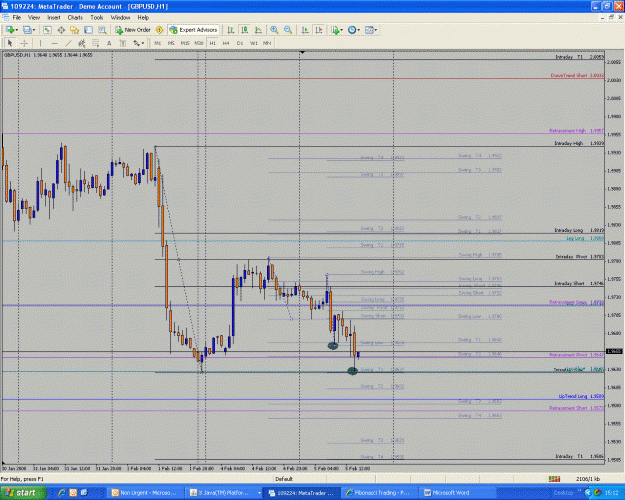
Task: Switch timeframe to M15
Action: [185, 43]
